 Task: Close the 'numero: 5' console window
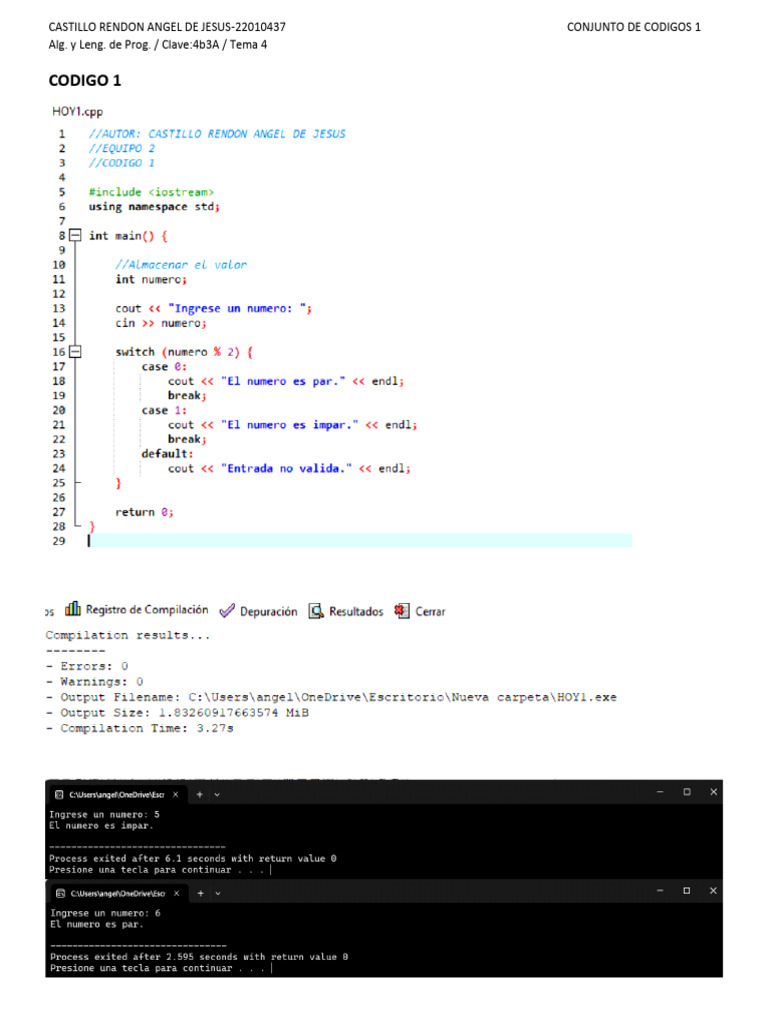714,792
